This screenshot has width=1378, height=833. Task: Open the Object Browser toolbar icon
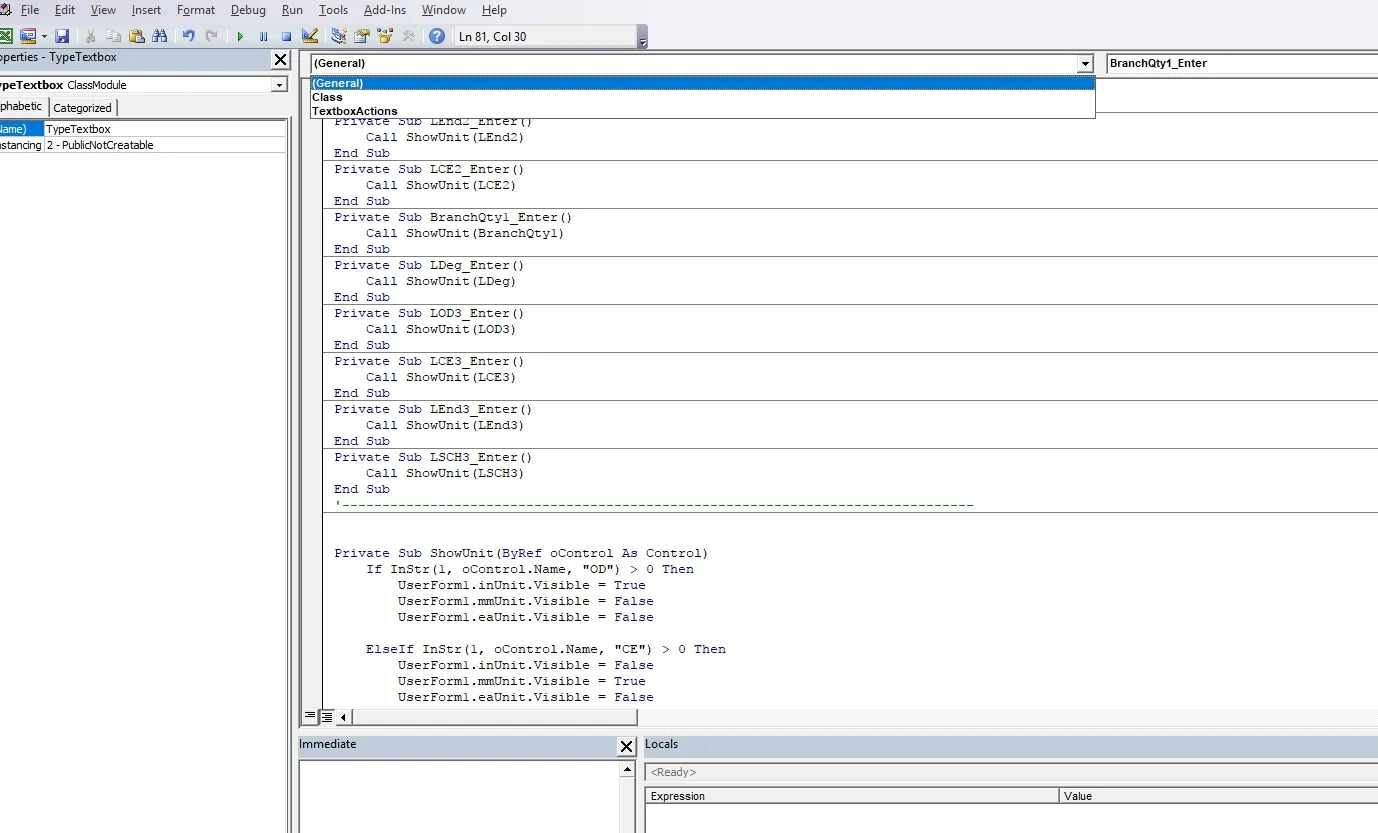pyautogui.click(x=385, y=36)
